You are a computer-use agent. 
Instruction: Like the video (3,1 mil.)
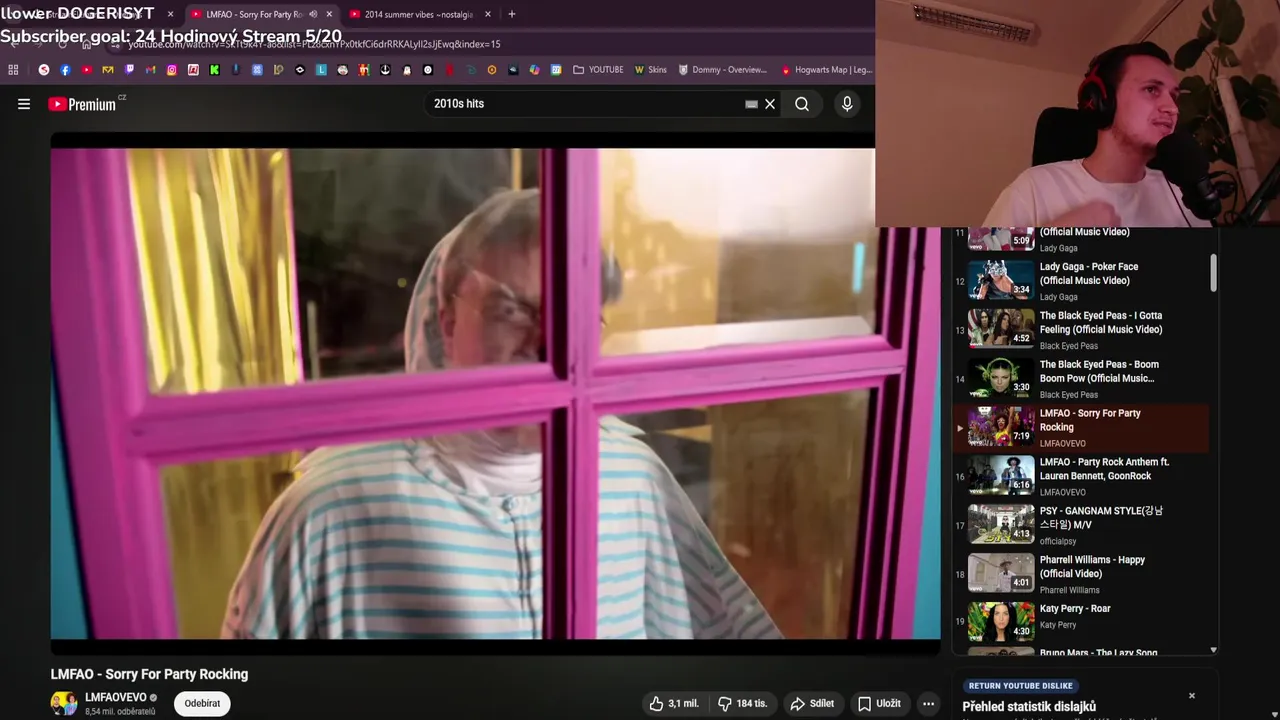674,704
